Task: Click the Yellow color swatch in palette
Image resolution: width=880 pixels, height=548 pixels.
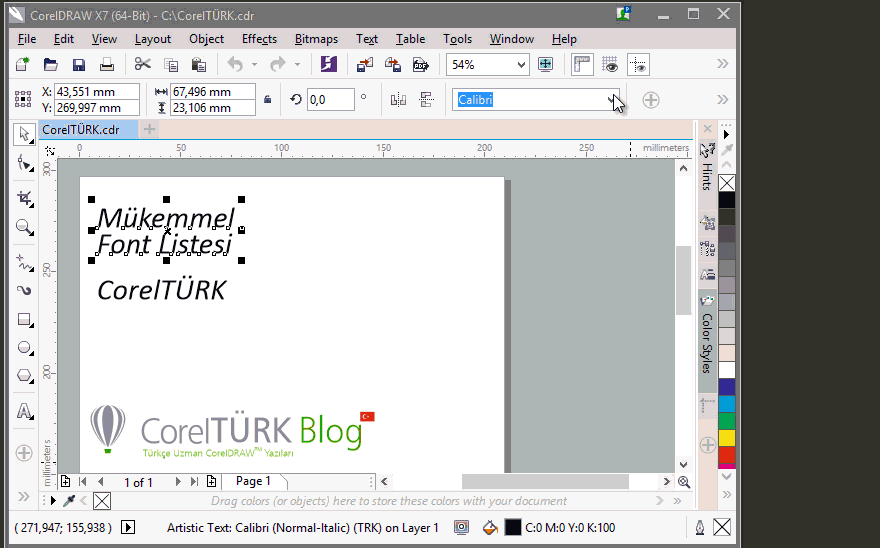Action: tap(727, 437)
